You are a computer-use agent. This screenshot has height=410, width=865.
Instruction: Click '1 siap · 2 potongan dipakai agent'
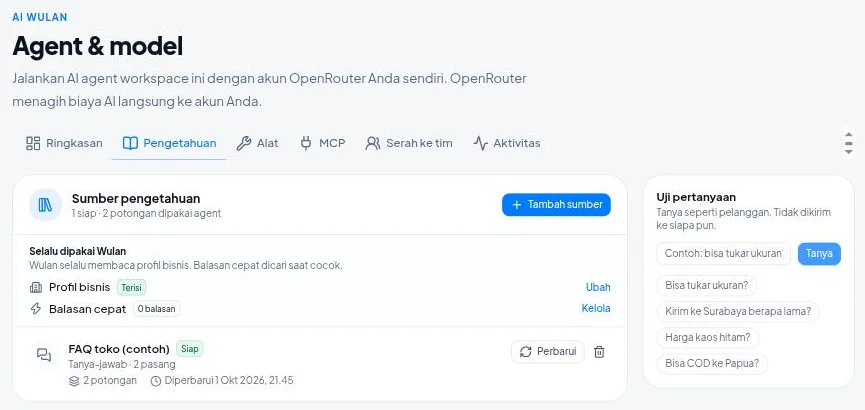pyautogui.click(x=146, y=214)
